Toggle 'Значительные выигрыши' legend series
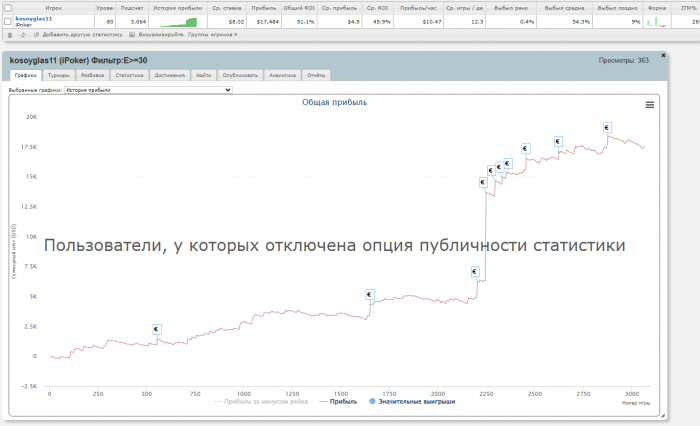The image size is (700, 426). (412, 401)
